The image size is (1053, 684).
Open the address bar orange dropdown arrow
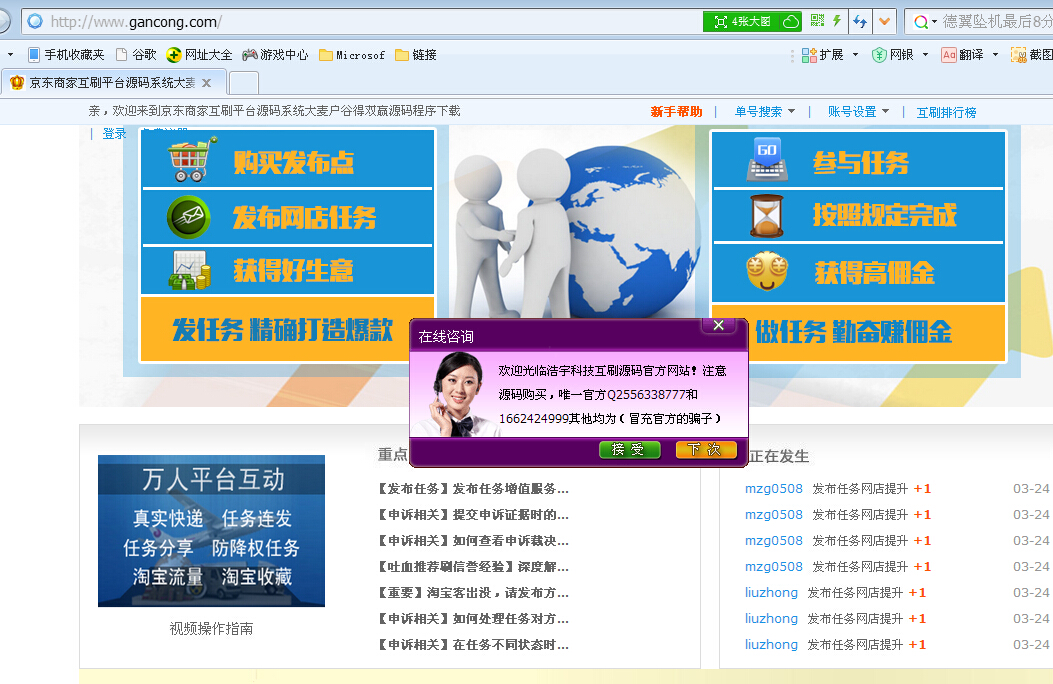(x=884, y=21)
